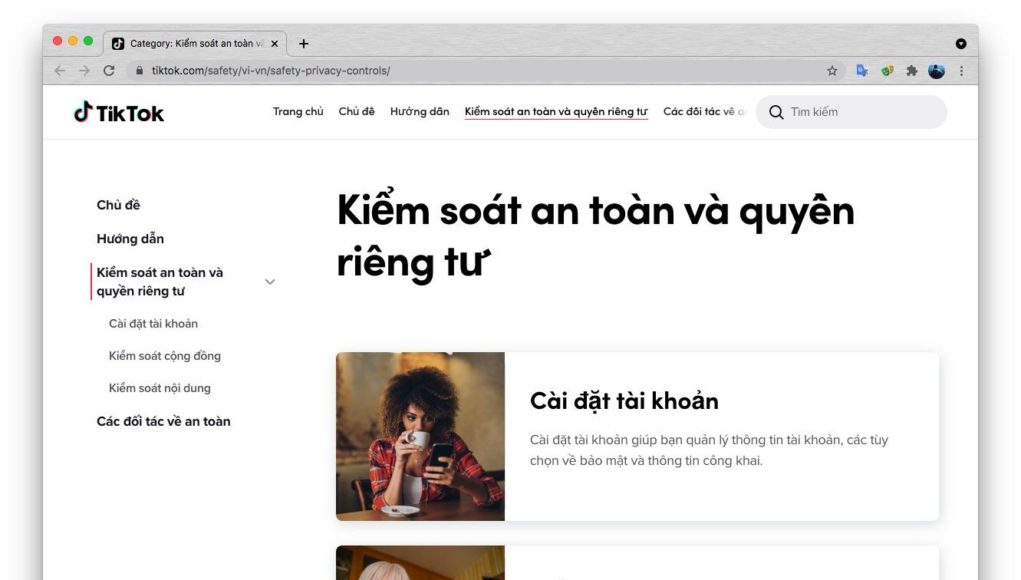Click the TikTok logo
Image resolution: width=1021 pixels, height=580 pixels.
pyautogui.click(x=119, y=113)
